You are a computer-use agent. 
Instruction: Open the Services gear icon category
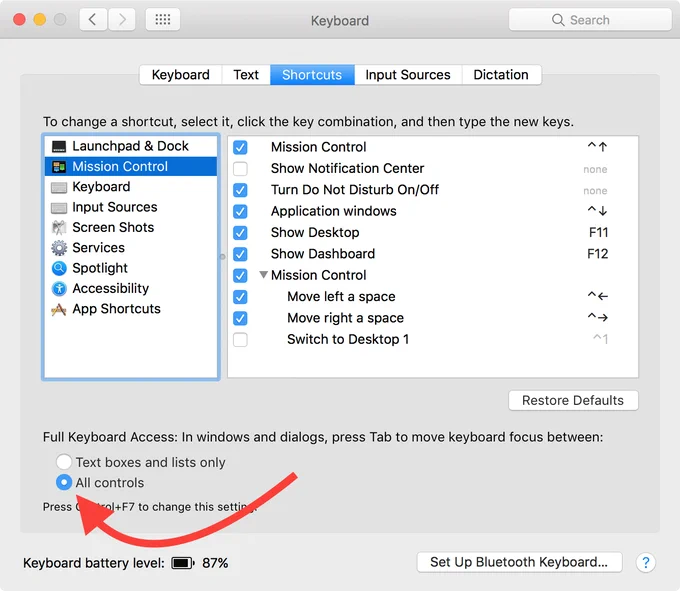click(x=59, y=248)
